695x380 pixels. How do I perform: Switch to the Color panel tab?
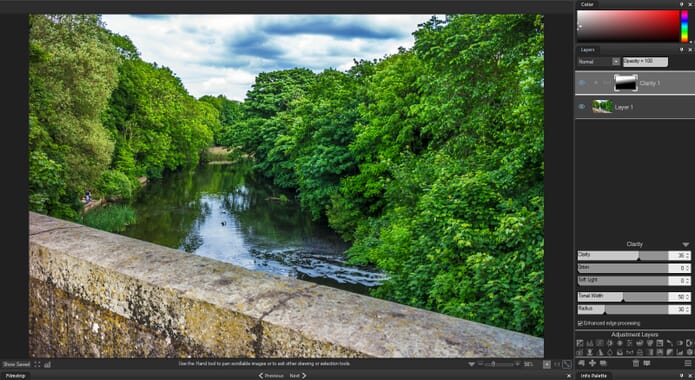(587, 4)
